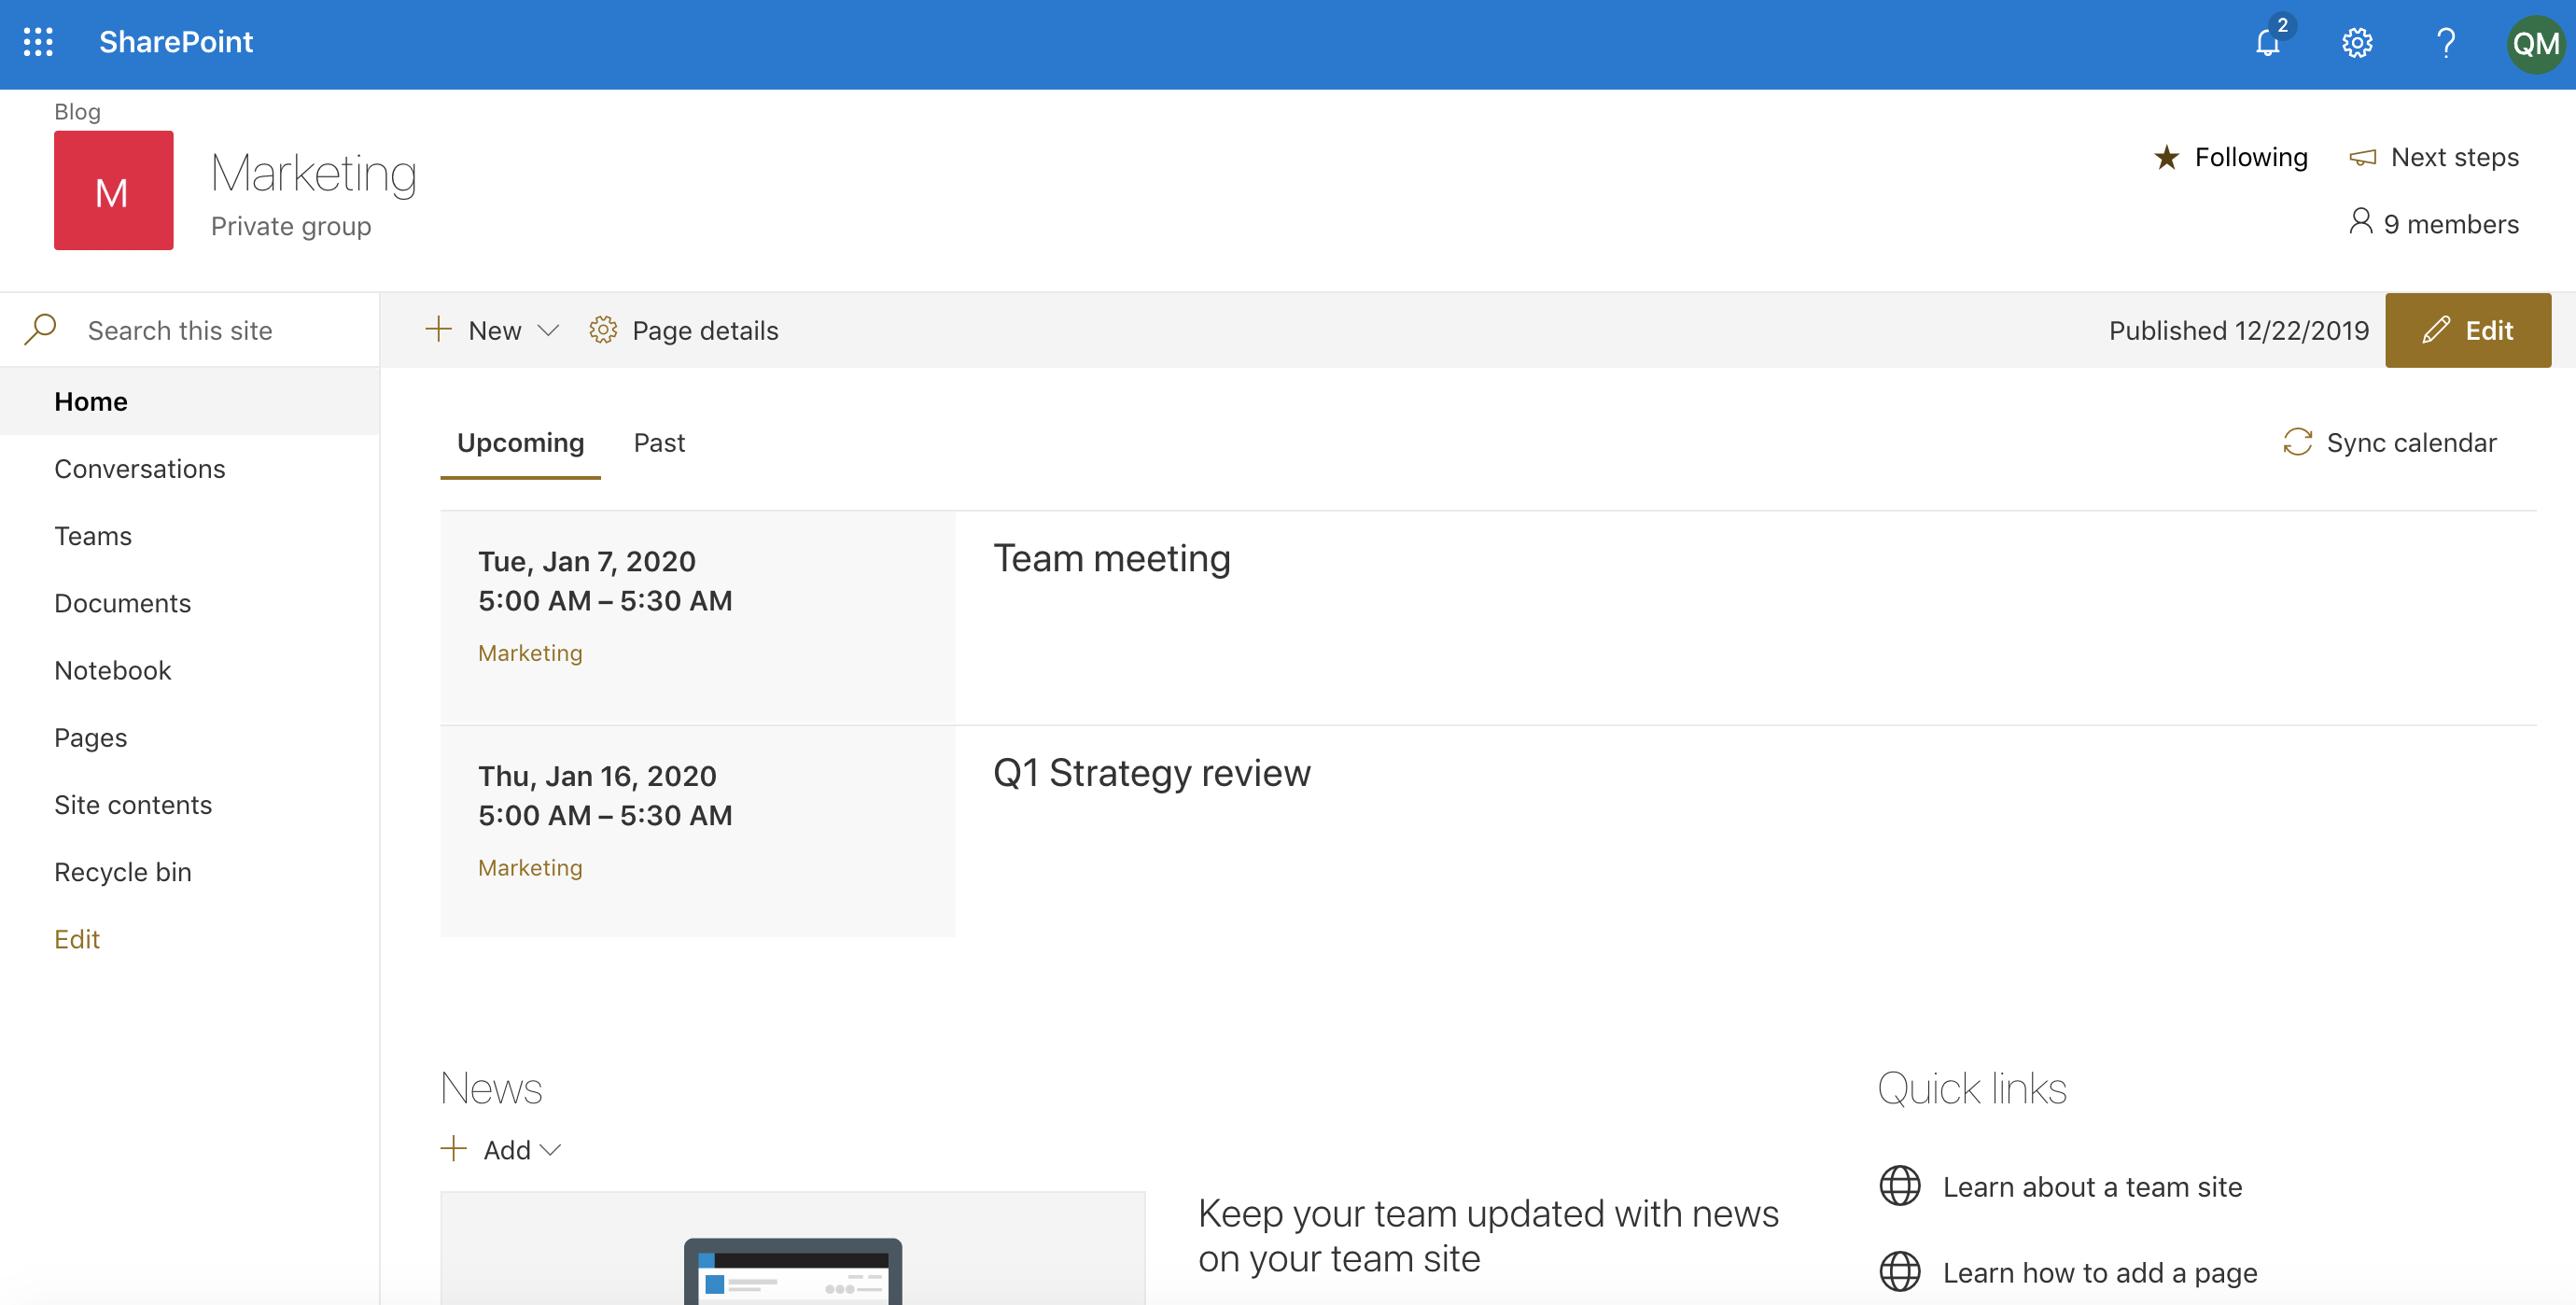The image size is (2576, 1305).
Task: Switch to the Past events tab
Action: [x=659, y=443]
